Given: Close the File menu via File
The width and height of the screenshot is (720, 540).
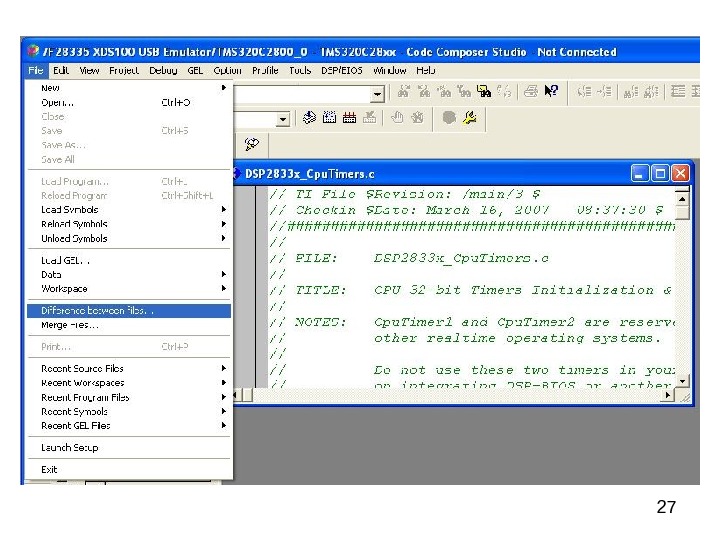Looking at the screenshot, I should coord(35,70).
